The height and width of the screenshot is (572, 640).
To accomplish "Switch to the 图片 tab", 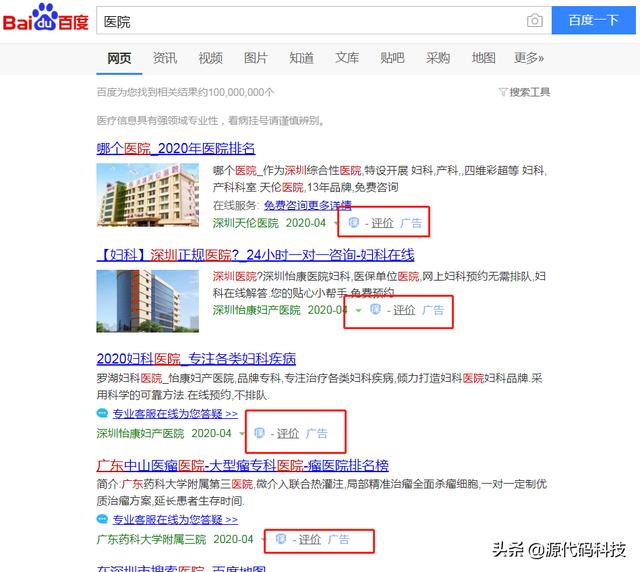I will pos(256,58).
